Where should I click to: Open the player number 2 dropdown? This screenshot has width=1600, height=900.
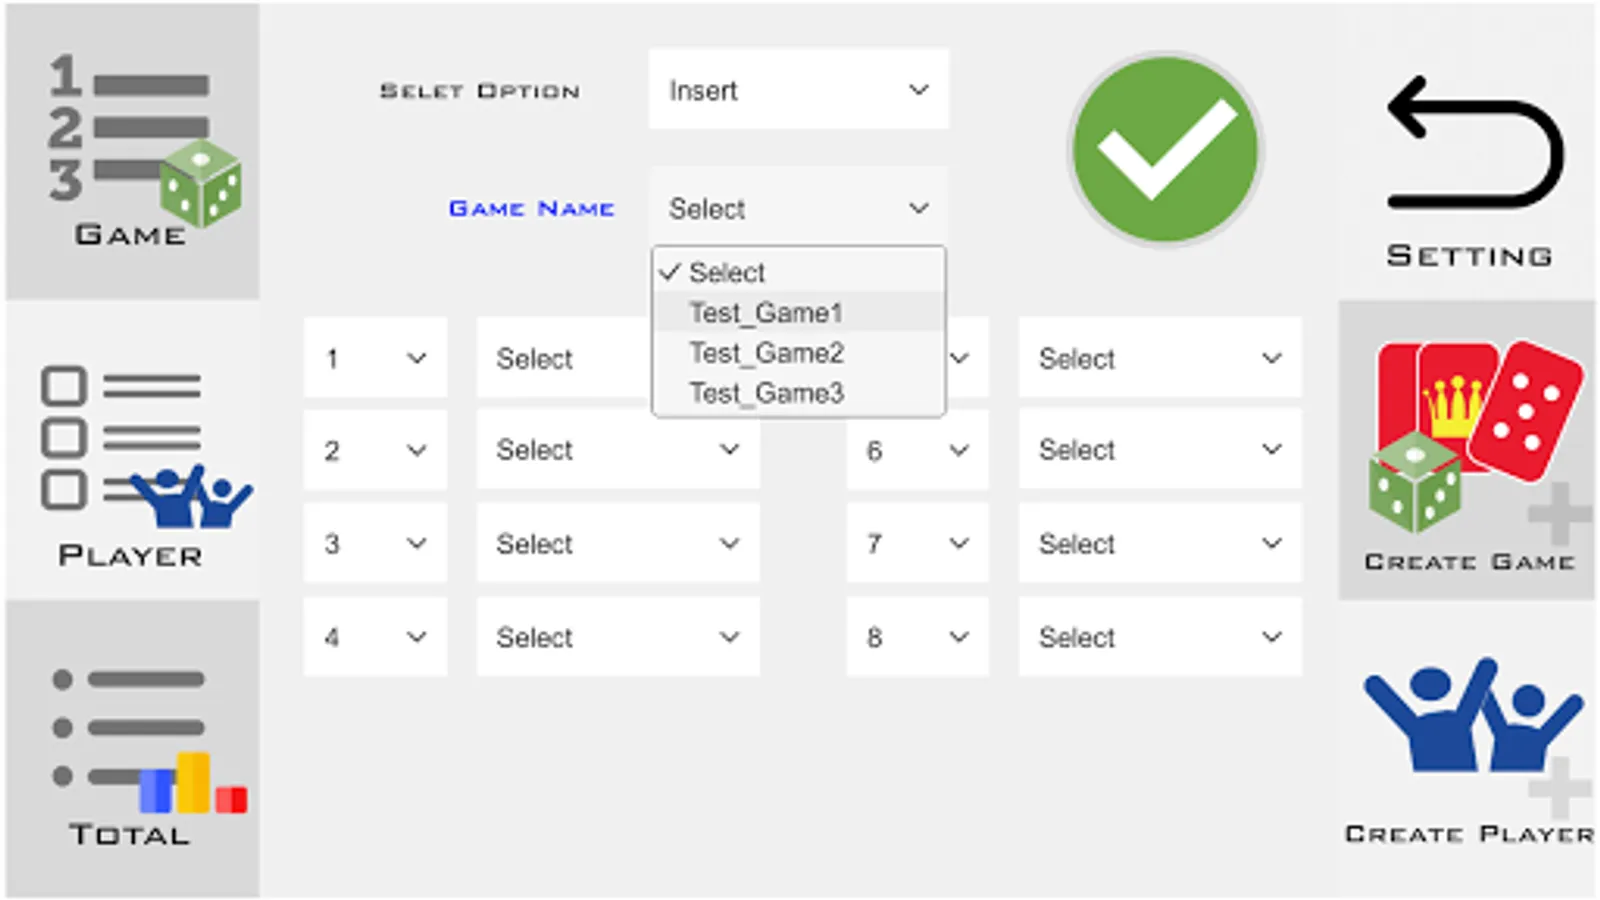[x=375, y=450]
